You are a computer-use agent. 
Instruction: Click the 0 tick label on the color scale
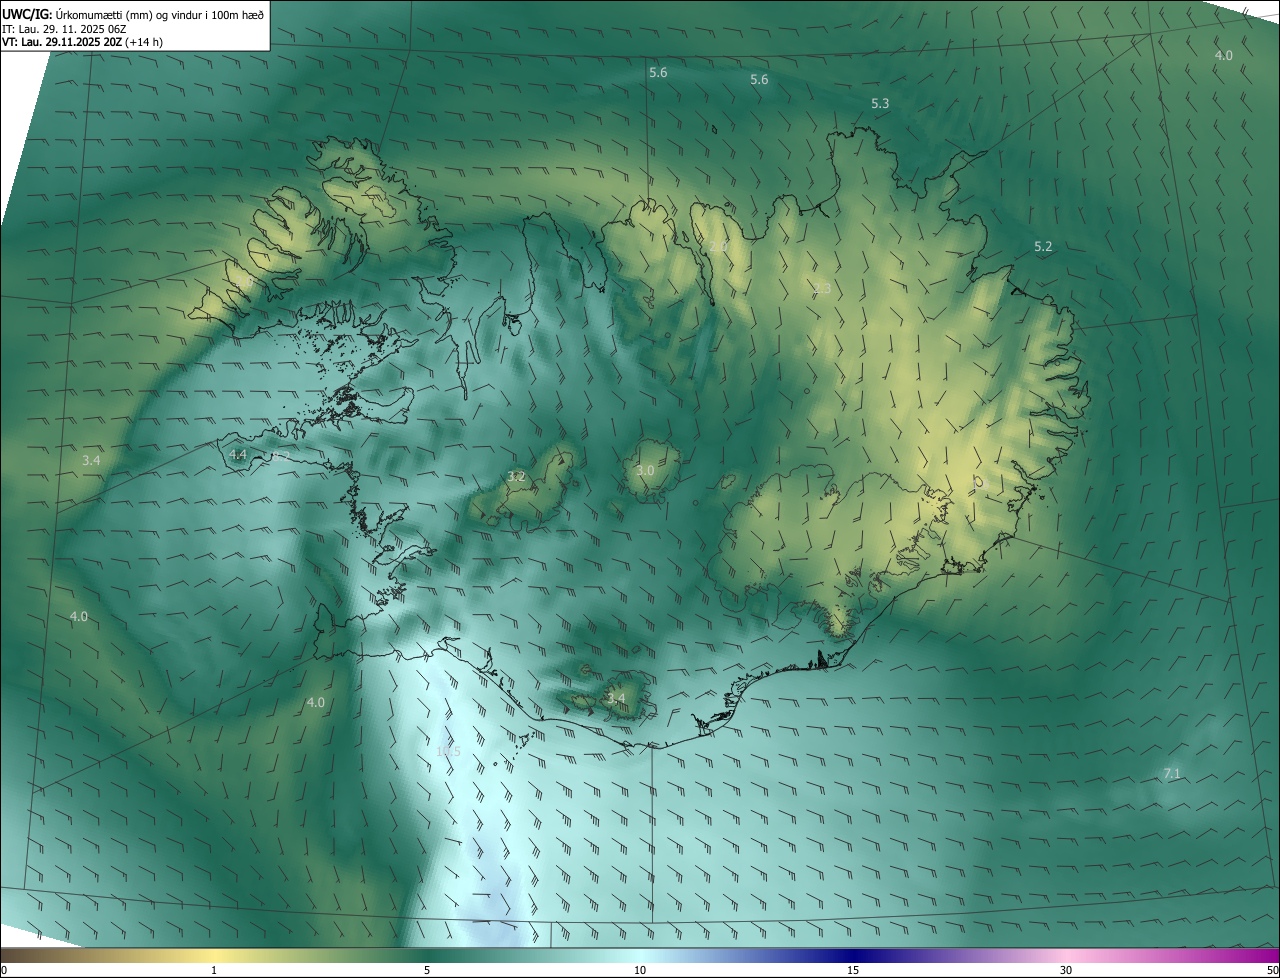4,971
